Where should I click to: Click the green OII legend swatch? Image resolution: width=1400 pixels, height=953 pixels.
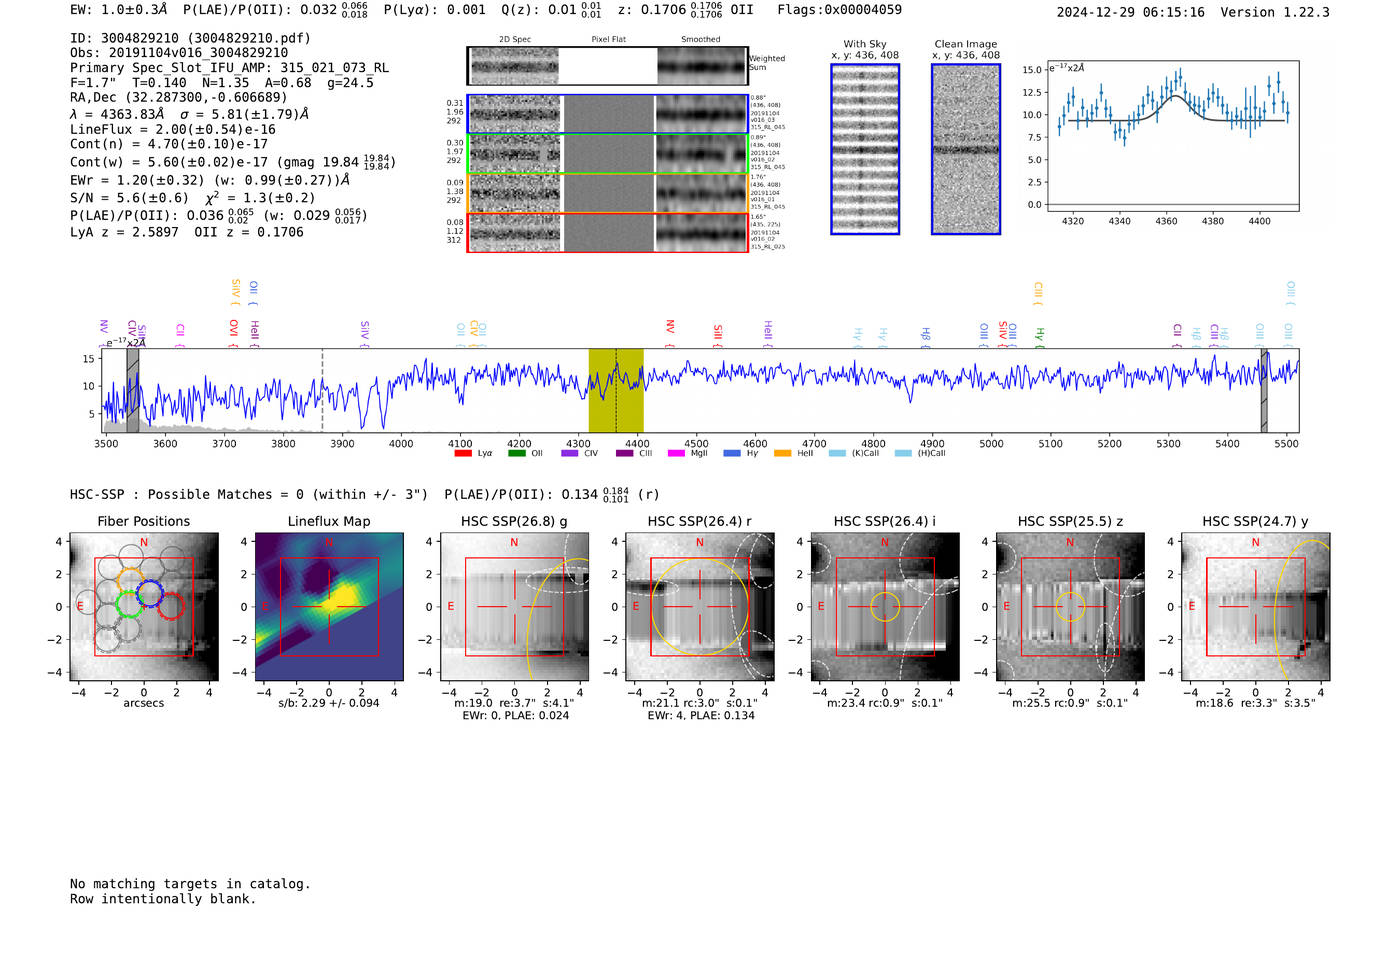click(516, 453)
